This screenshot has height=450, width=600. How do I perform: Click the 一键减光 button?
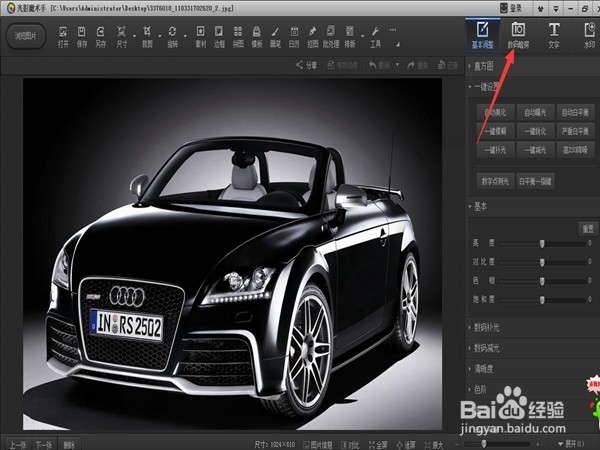click(535, 150)
